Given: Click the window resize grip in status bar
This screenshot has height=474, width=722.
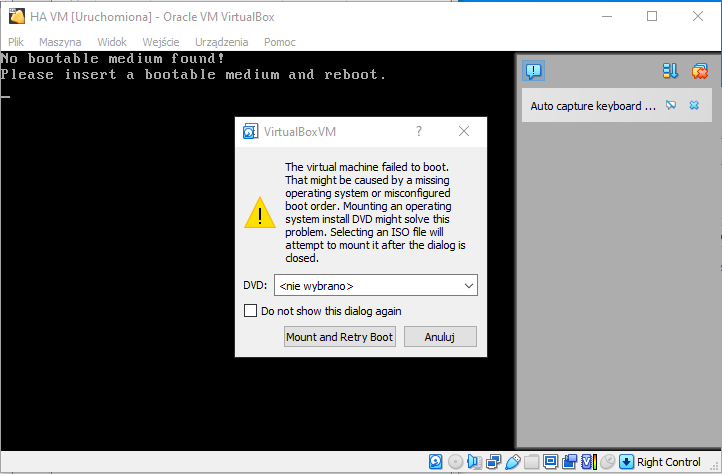Looking at the screenshot, I should click(x=716, y=467).
